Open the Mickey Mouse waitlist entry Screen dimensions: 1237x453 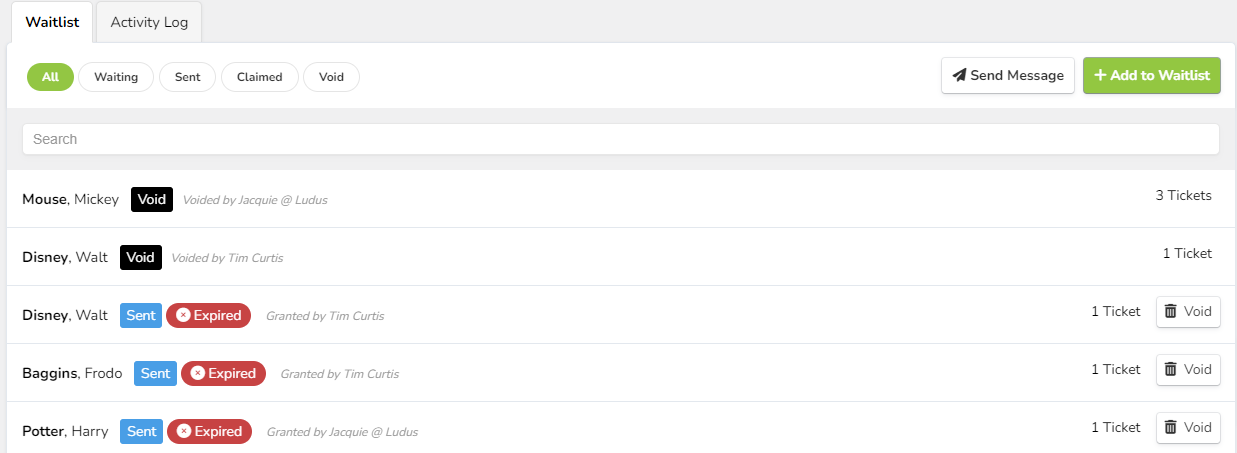coord(70,200)
